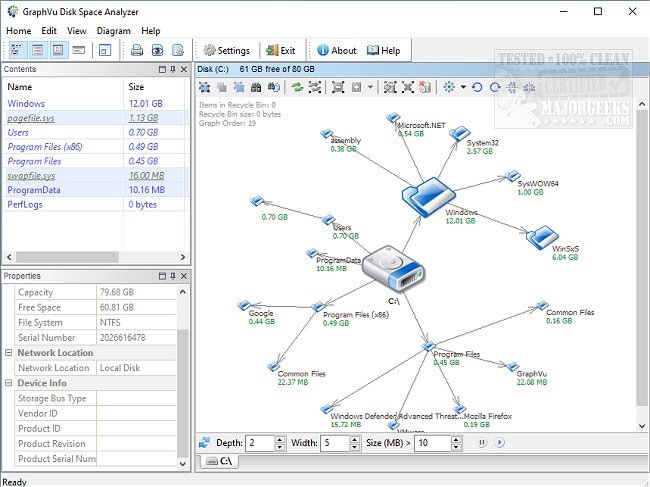Click the first graph toolbar select-nodes icon
650x487 pixels.
[x=204, y=87]
